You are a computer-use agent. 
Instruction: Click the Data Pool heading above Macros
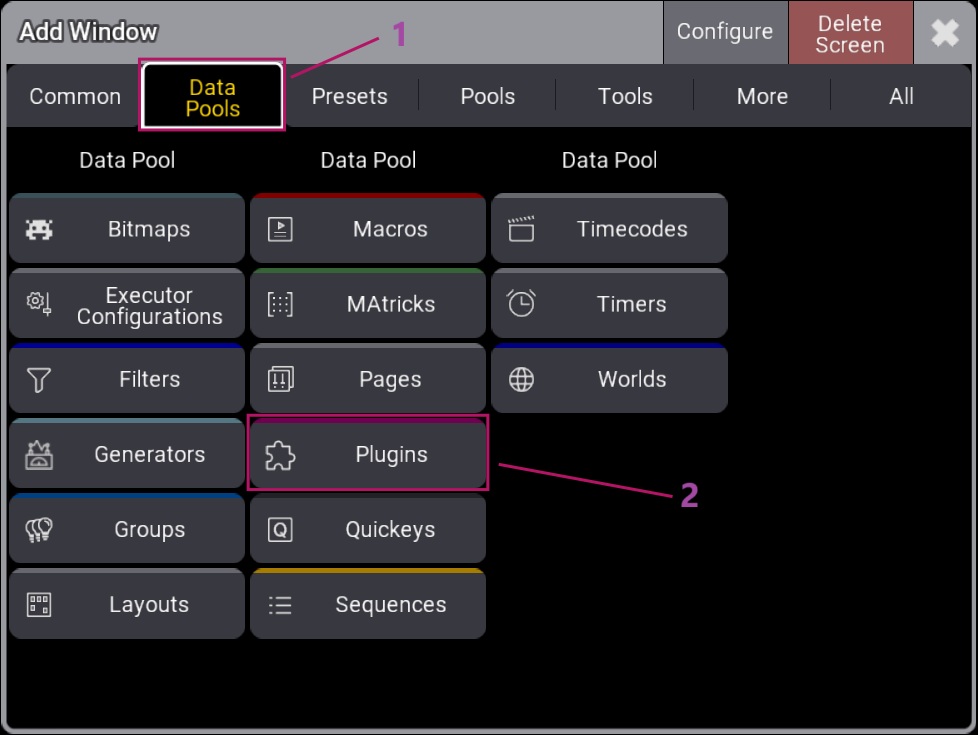coord(368,160)
